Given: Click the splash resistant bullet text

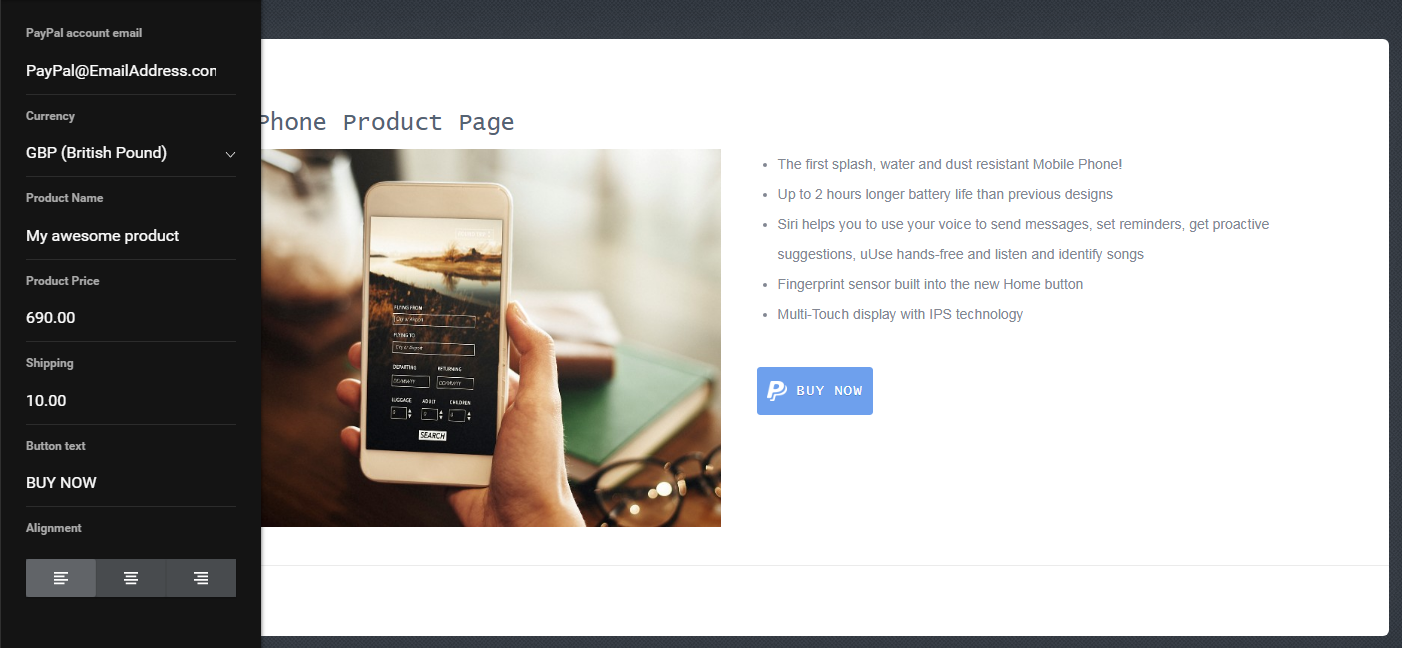Looking at the screenshot, I should pyautogui.click(x=950, y=164).
